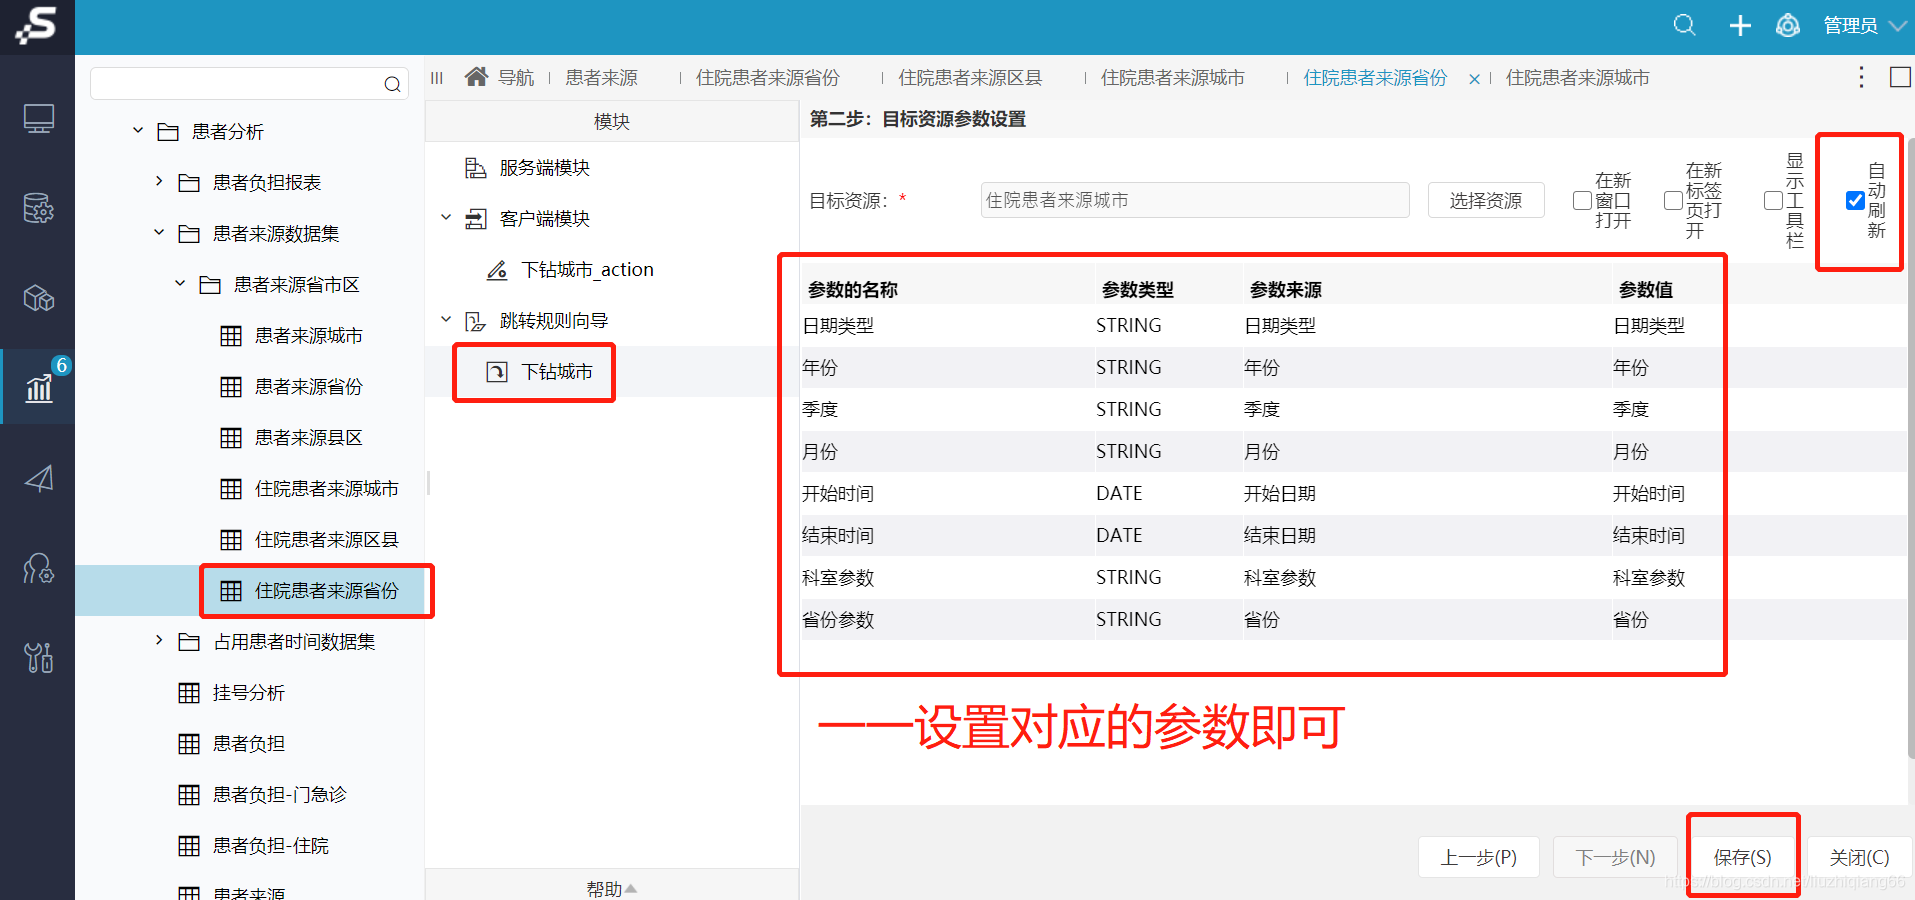The width and height of the screenshot is (1915, 900).
Task: Click the tab list handle icon
Action: (437, 78)
